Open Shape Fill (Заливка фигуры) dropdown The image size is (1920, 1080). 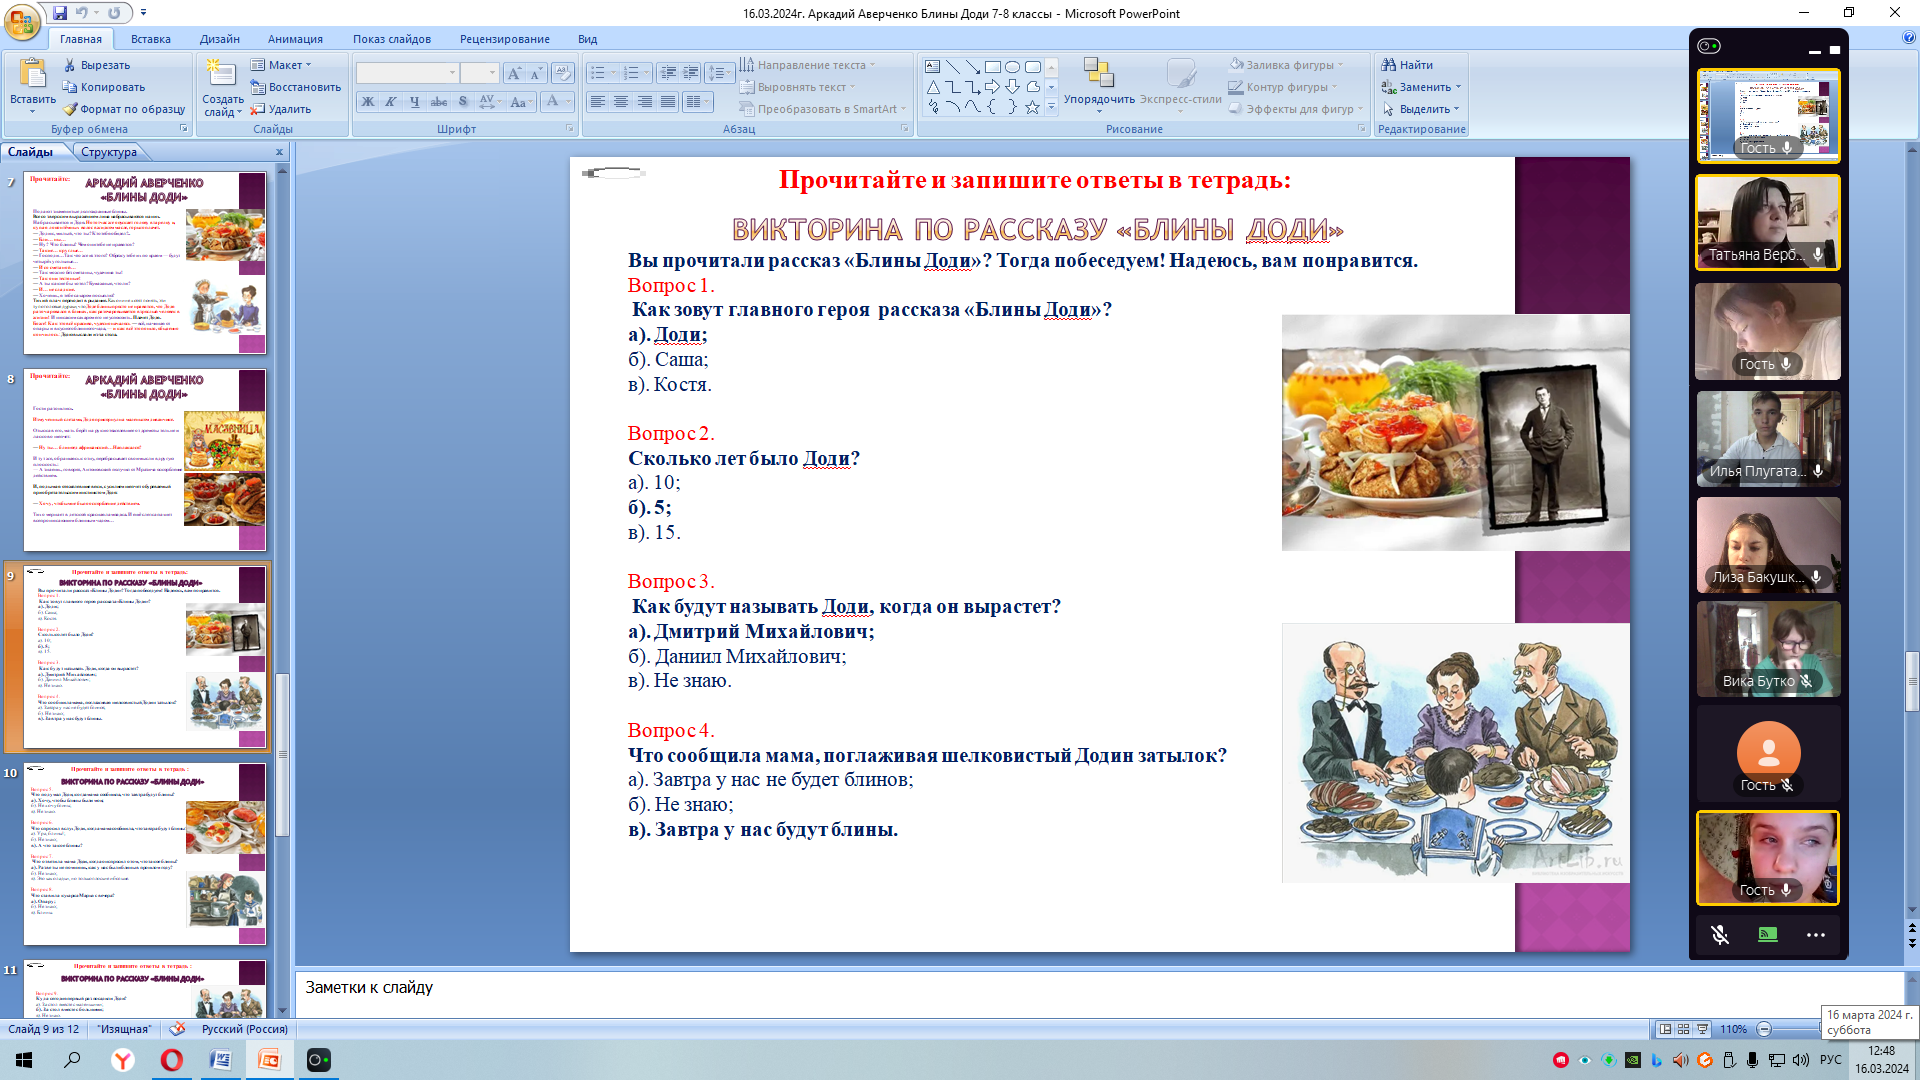[1286, 65]
